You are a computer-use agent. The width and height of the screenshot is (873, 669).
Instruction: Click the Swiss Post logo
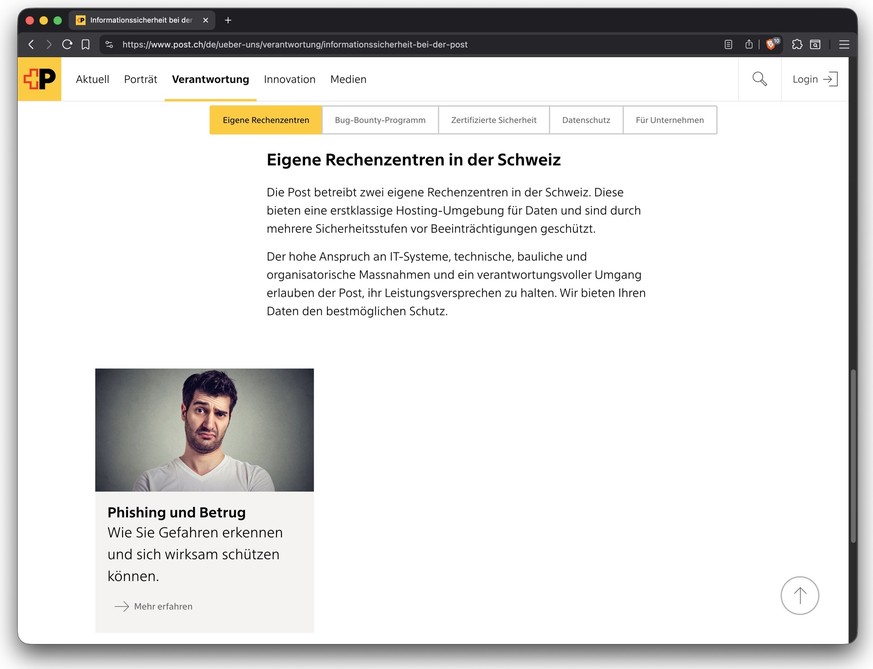click(40, 78)
